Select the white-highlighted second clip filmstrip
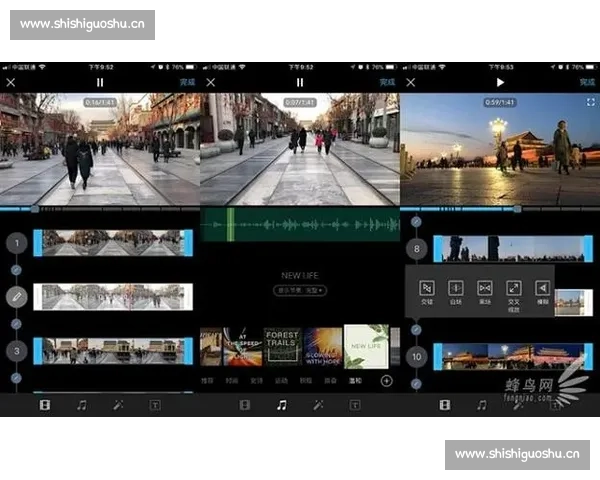Screen dimensions: 600x480 (x=113, y=297)
